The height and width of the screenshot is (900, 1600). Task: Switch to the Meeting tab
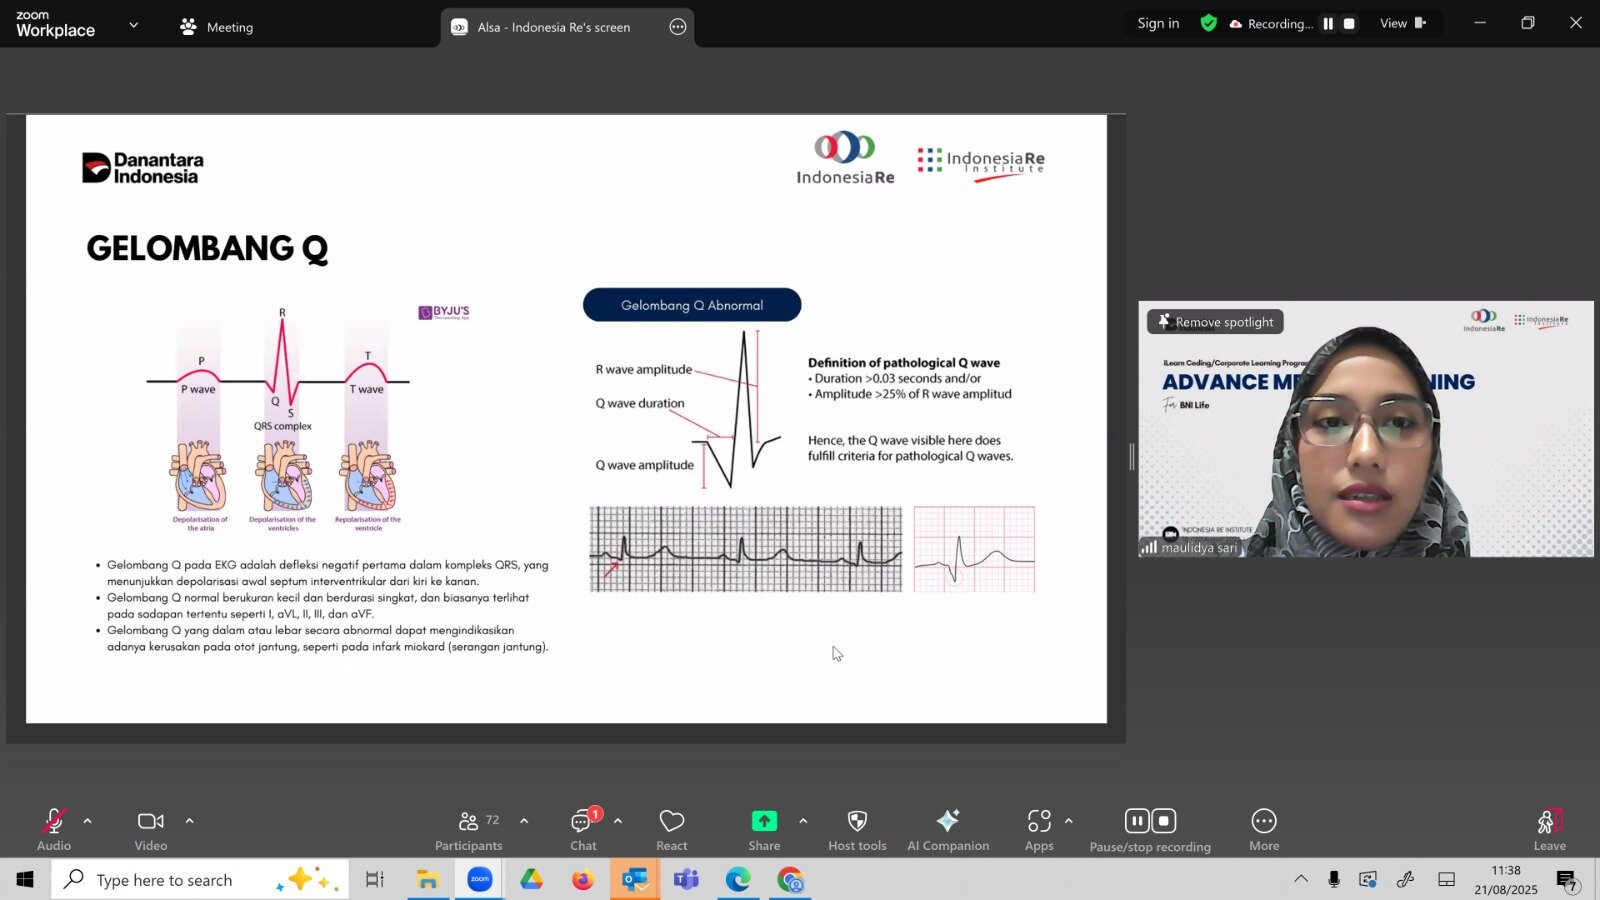point(217,27)
